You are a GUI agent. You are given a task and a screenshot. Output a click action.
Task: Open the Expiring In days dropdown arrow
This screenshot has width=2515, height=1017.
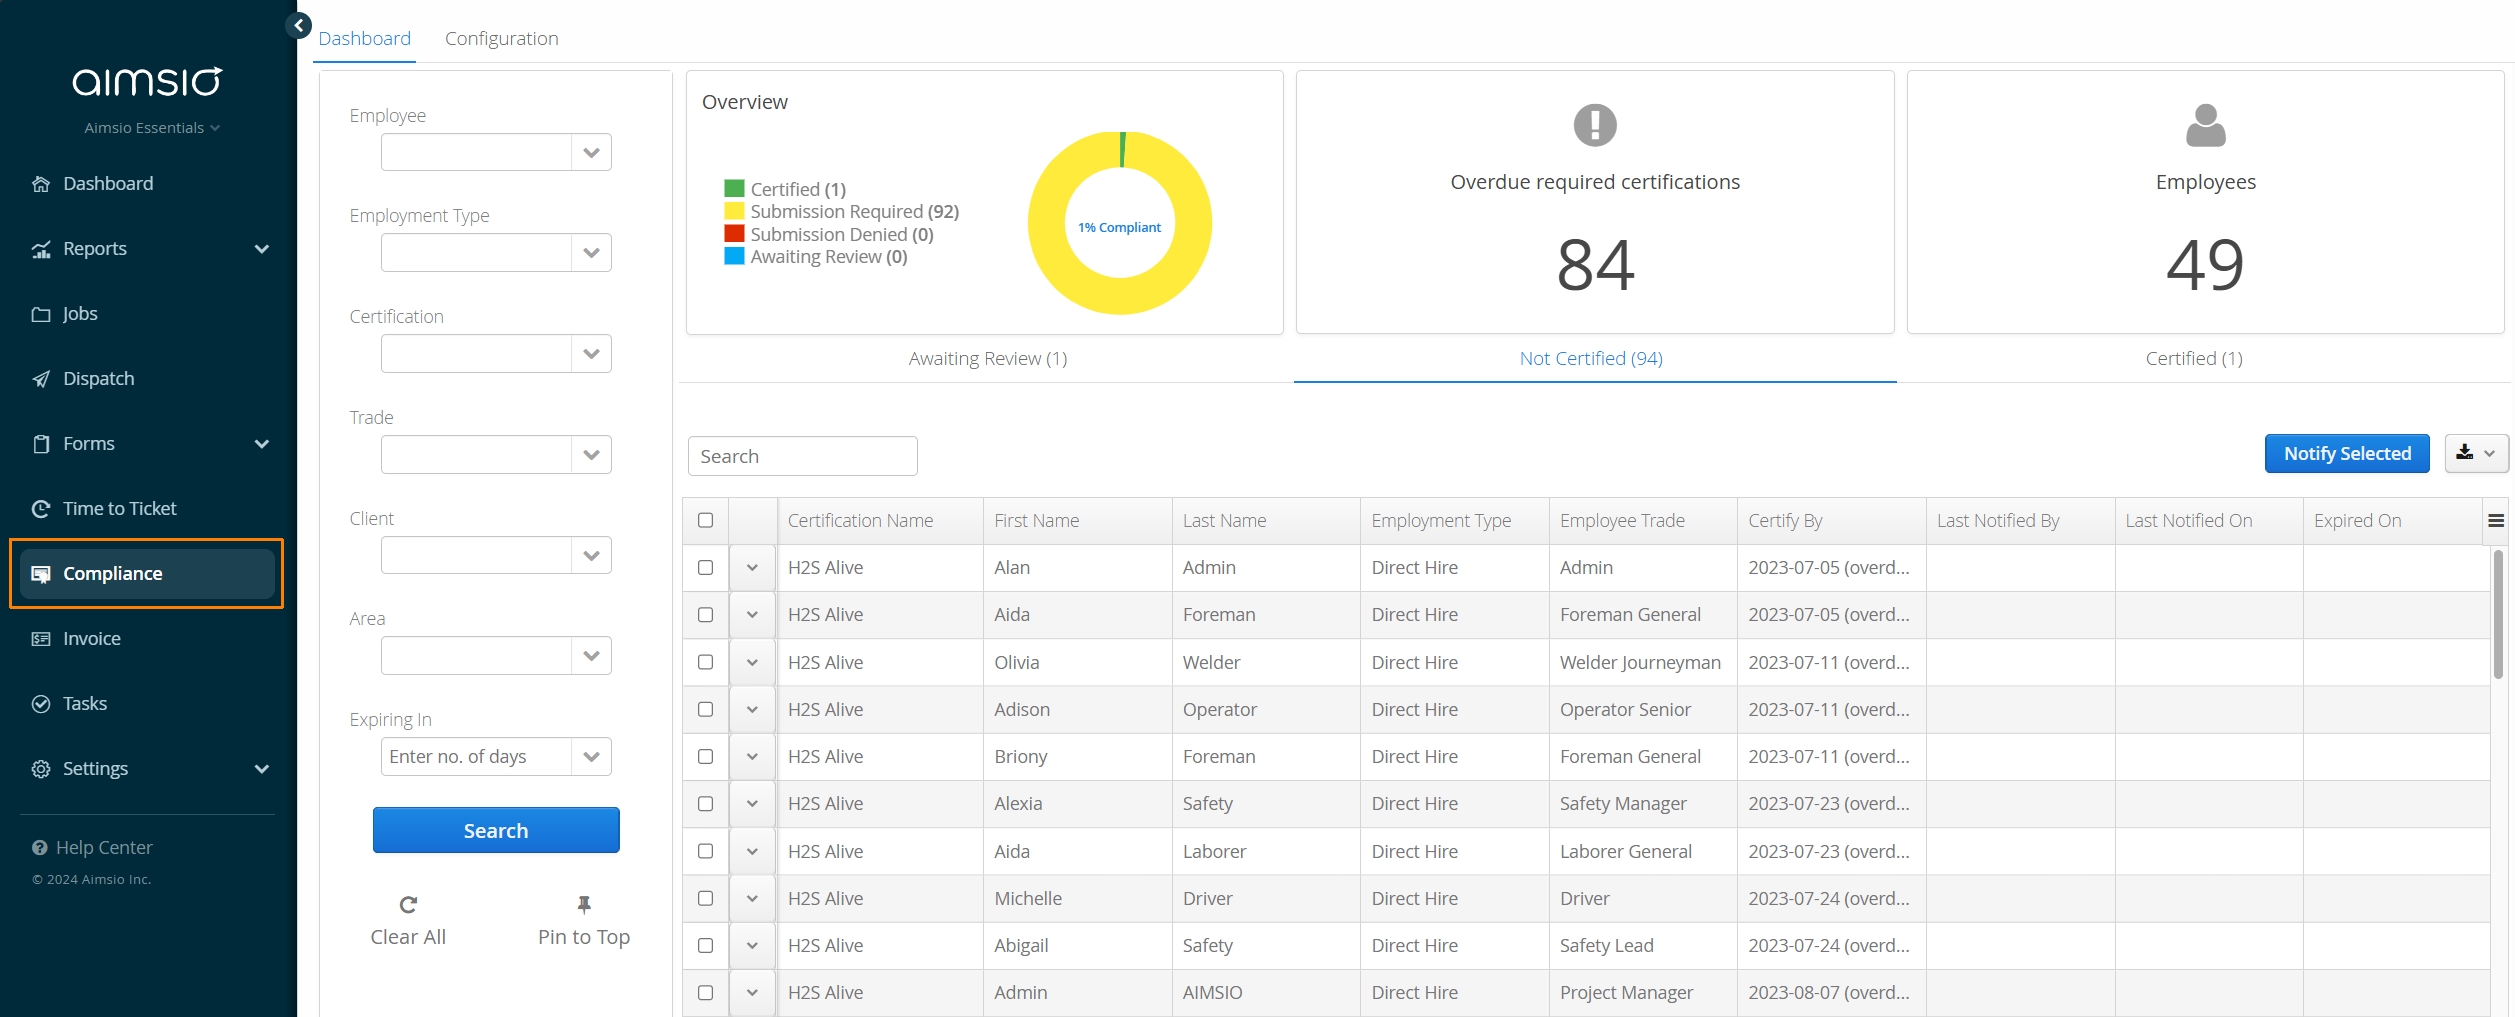592,757
